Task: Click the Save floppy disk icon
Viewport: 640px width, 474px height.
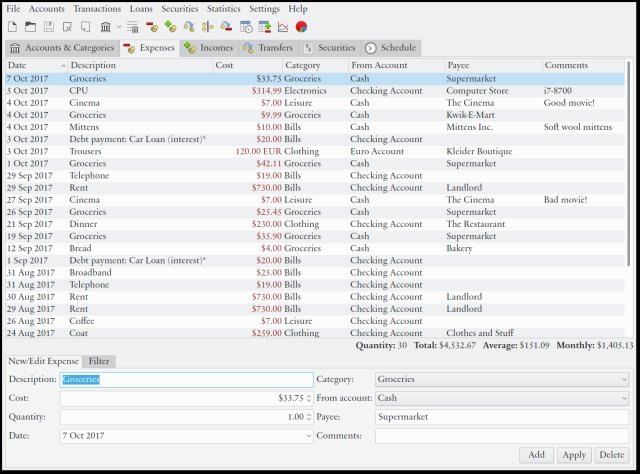Action: [x=48, y=26]
